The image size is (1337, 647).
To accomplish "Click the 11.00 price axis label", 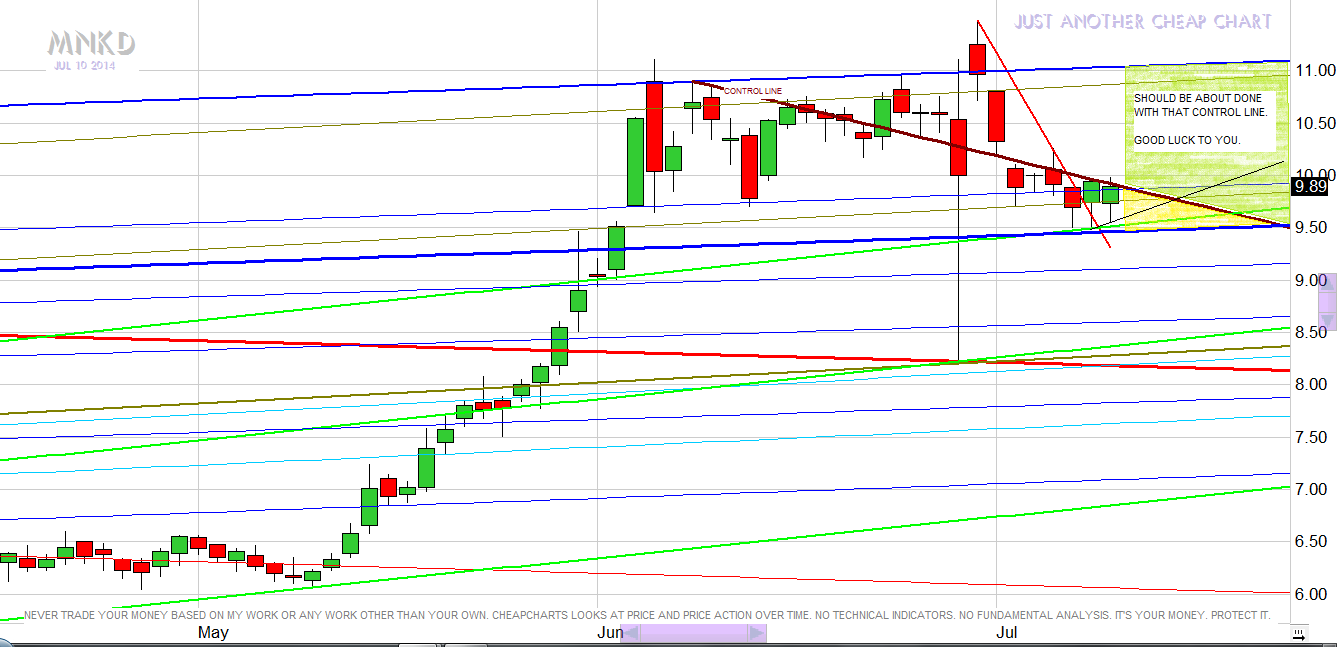I will click(x=1313, y=71).
